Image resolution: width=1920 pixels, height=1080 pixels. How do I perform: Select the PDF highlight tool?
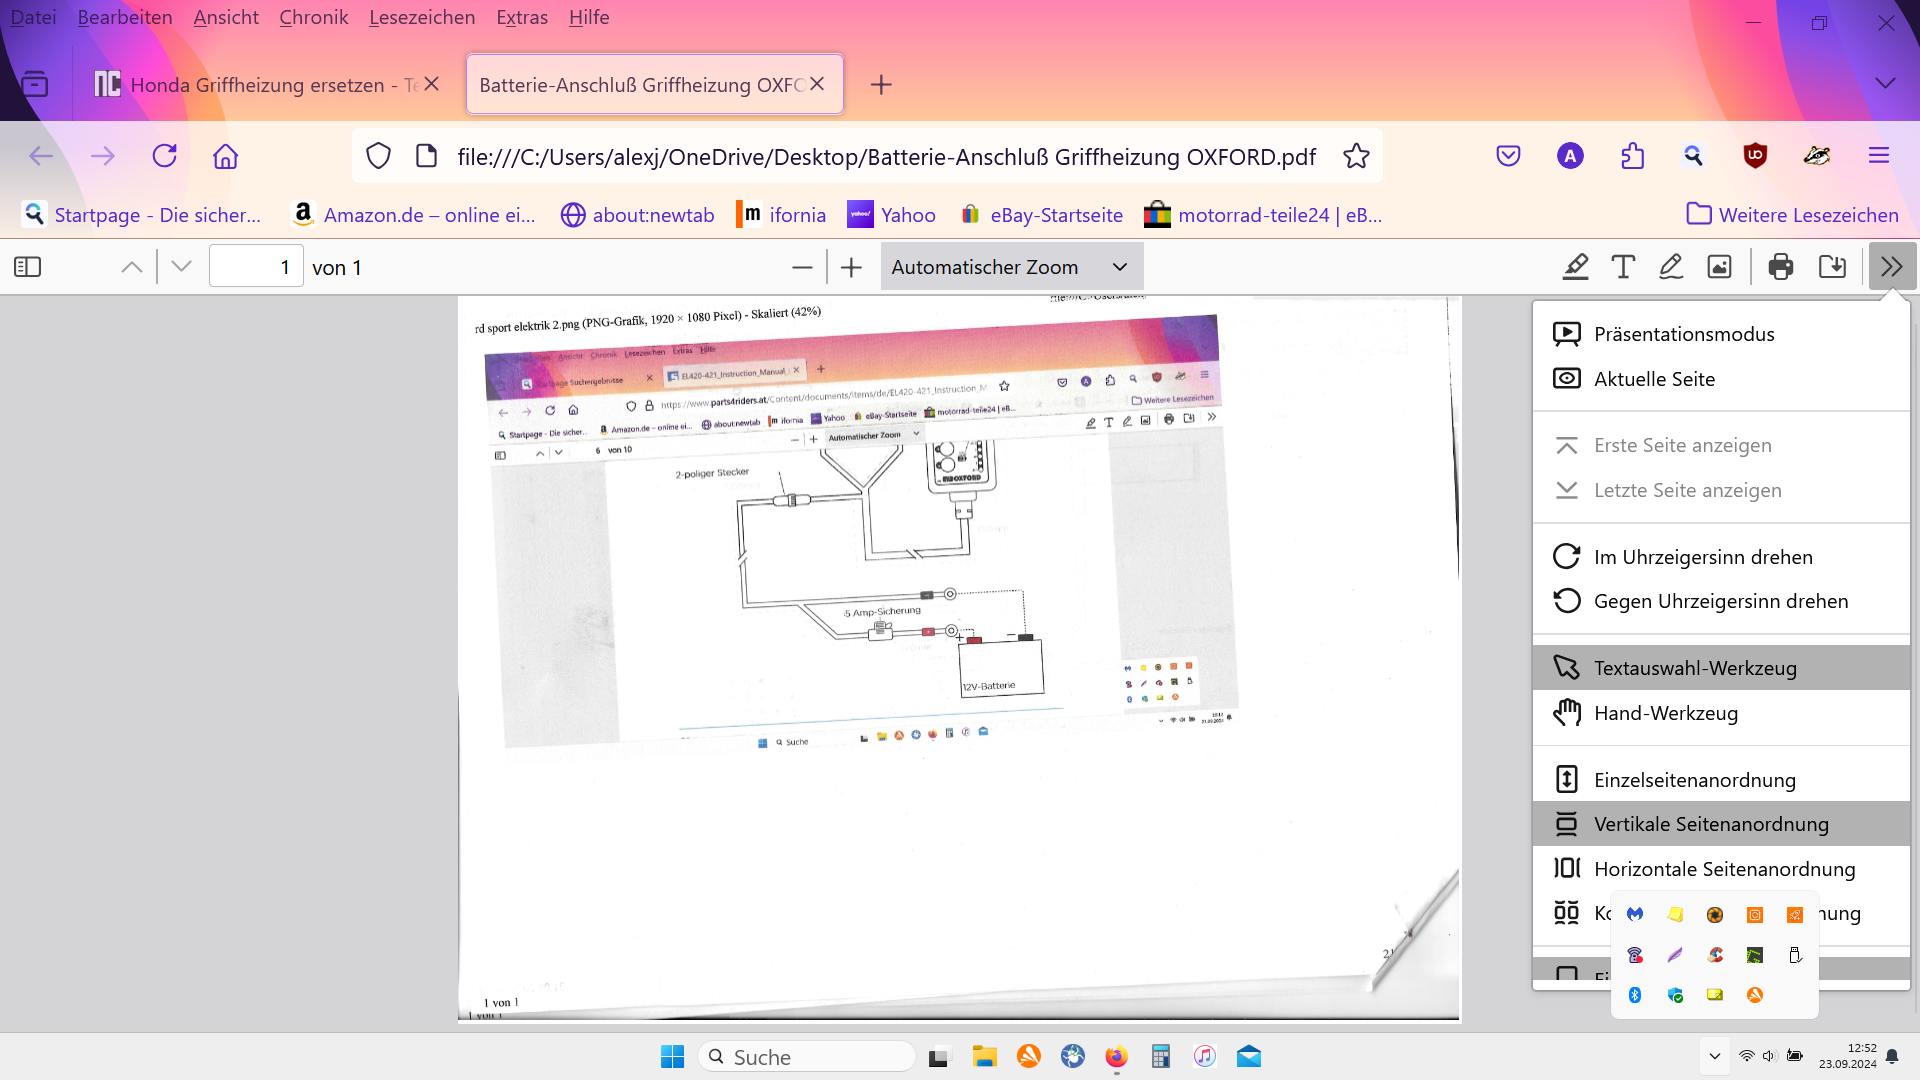point(1576,267)
